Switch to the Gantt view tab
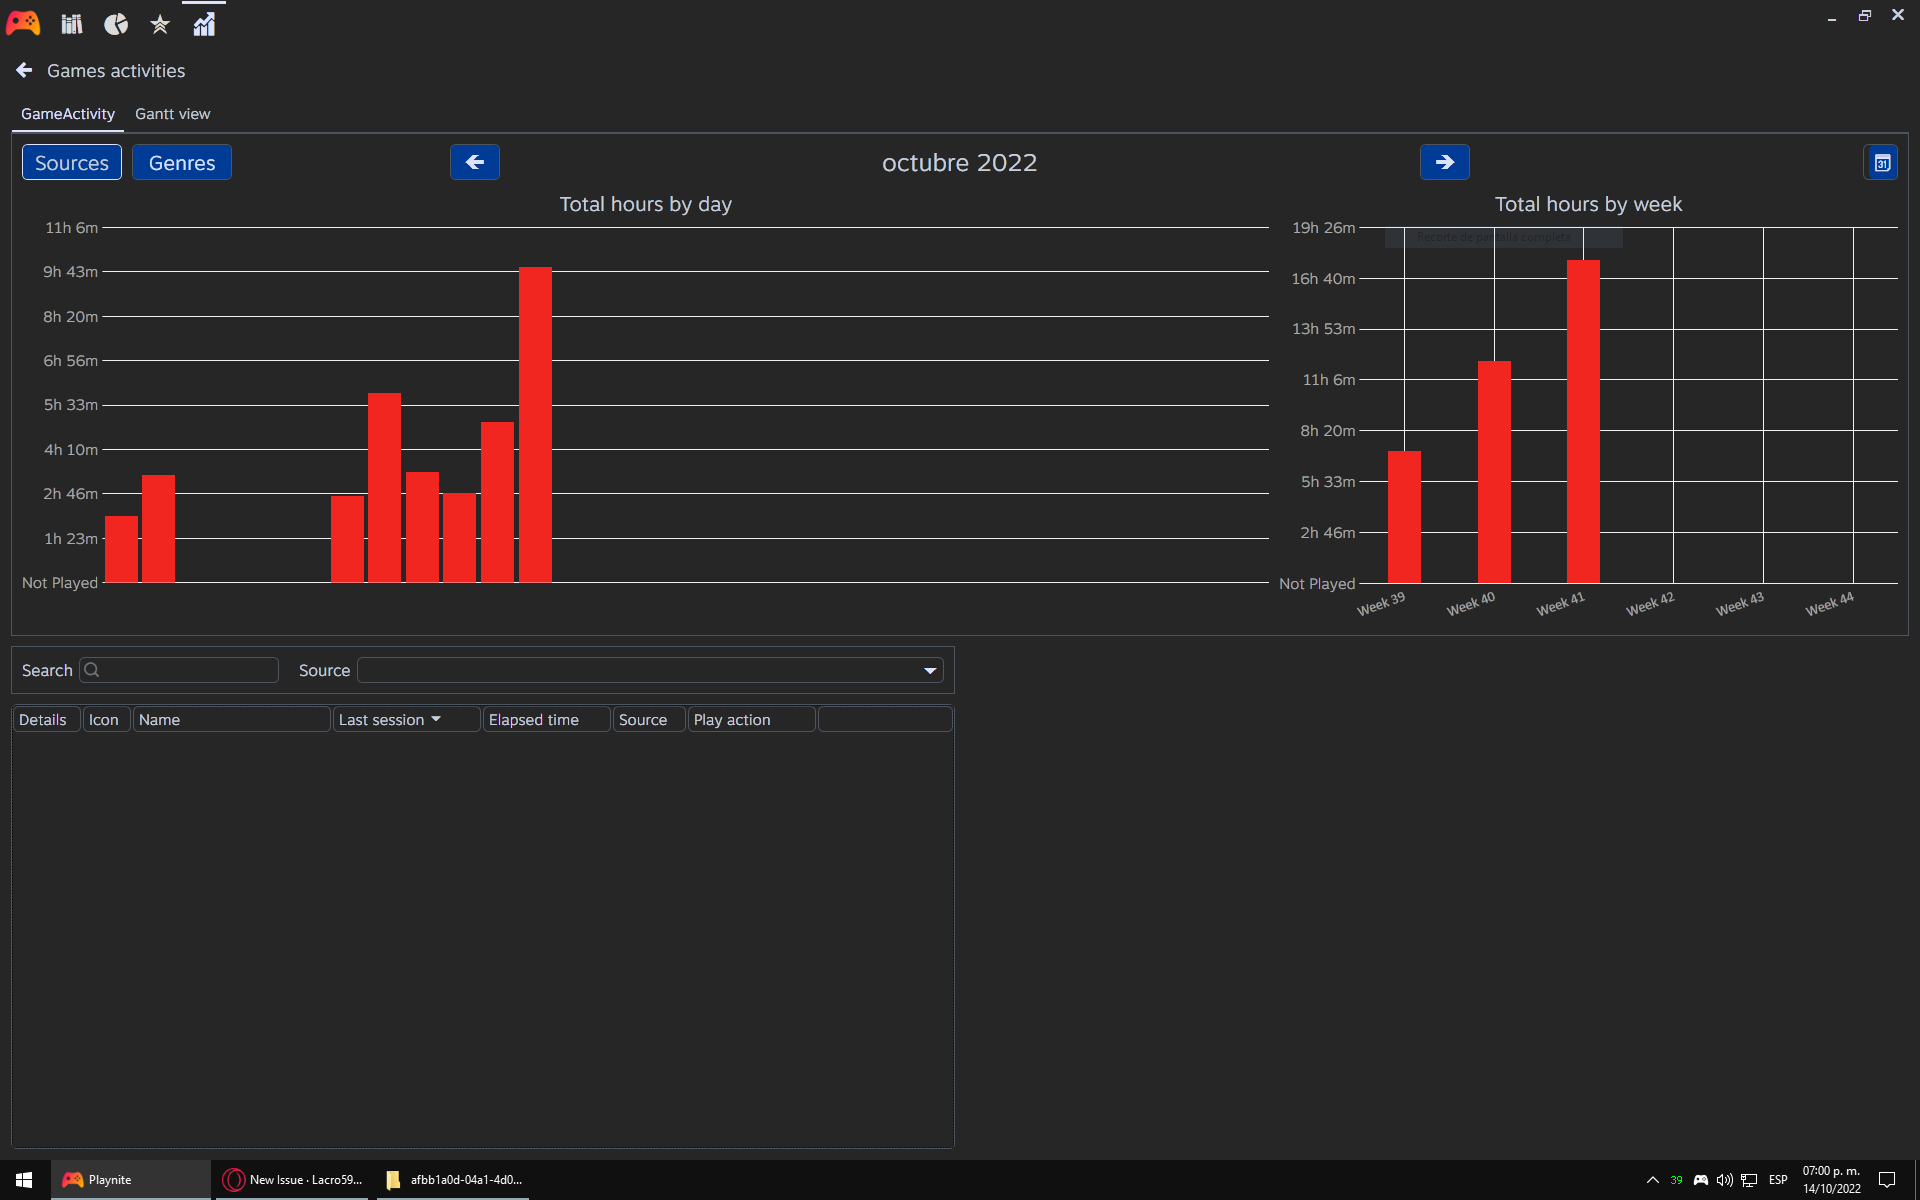The height and width of the screenshot is (1200, 1920). [x=171, y=113]
